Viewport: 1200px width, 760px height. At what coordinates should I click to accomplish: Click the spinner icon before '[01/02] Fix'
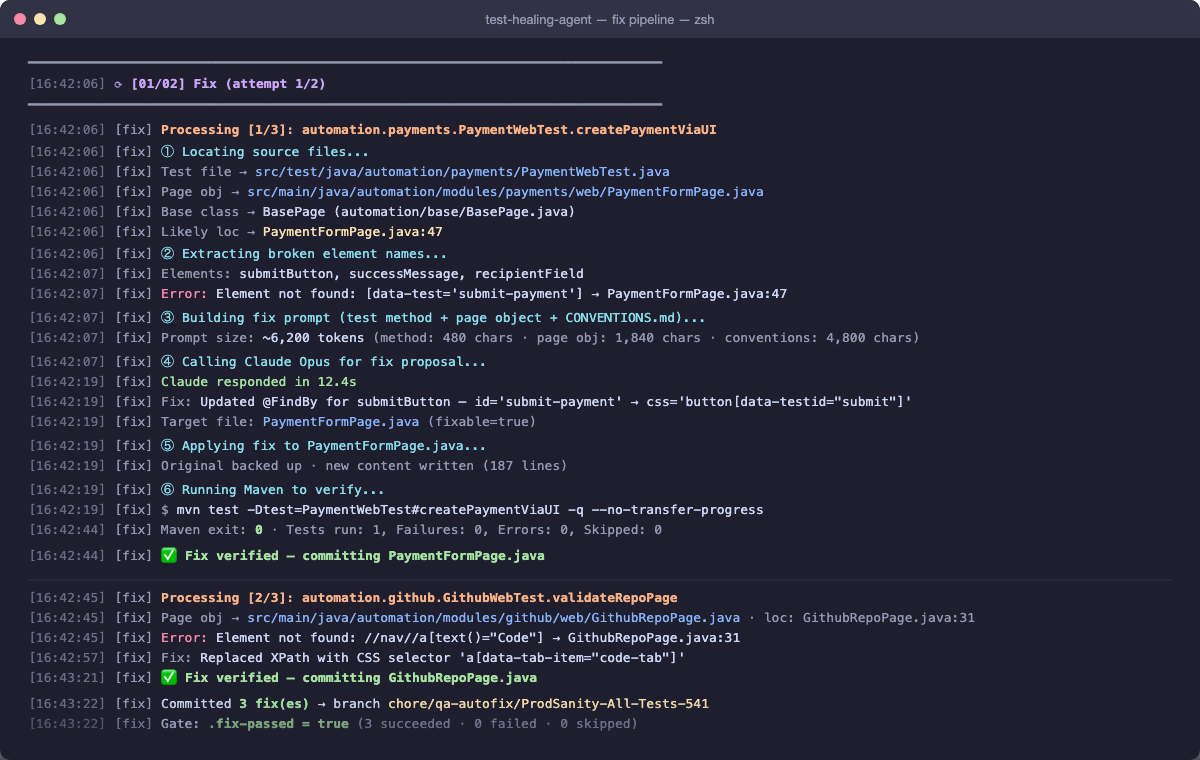click(118, 84)
